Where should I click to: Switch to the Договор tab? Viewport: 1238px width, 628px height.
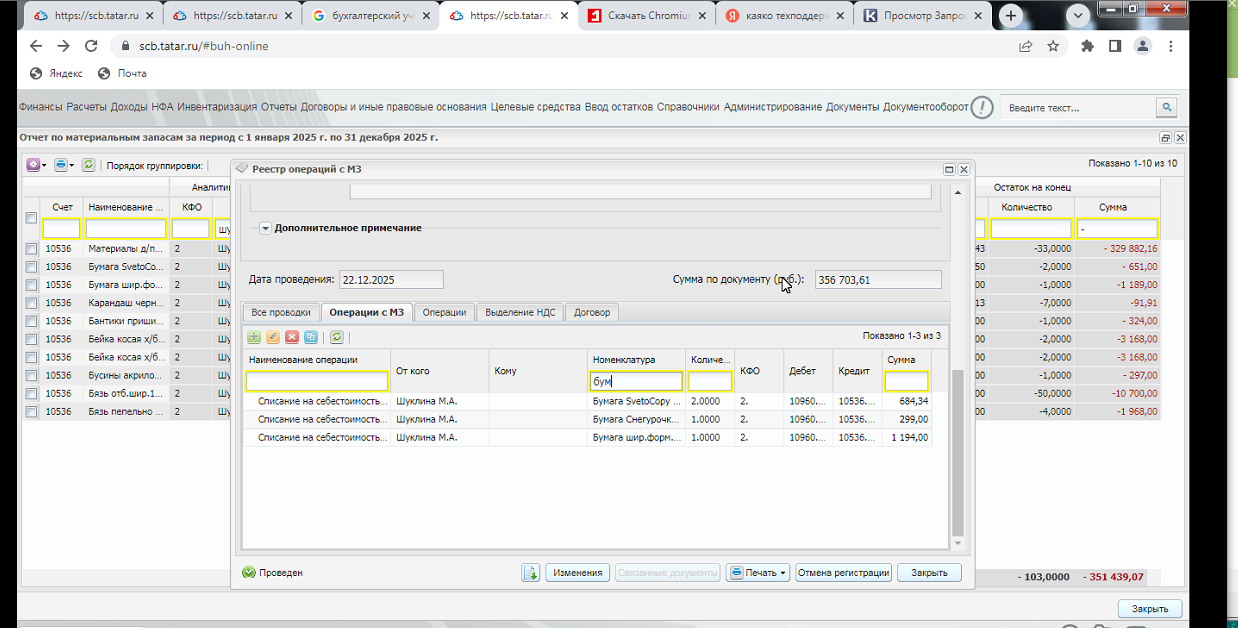click(x=592, y=312)
